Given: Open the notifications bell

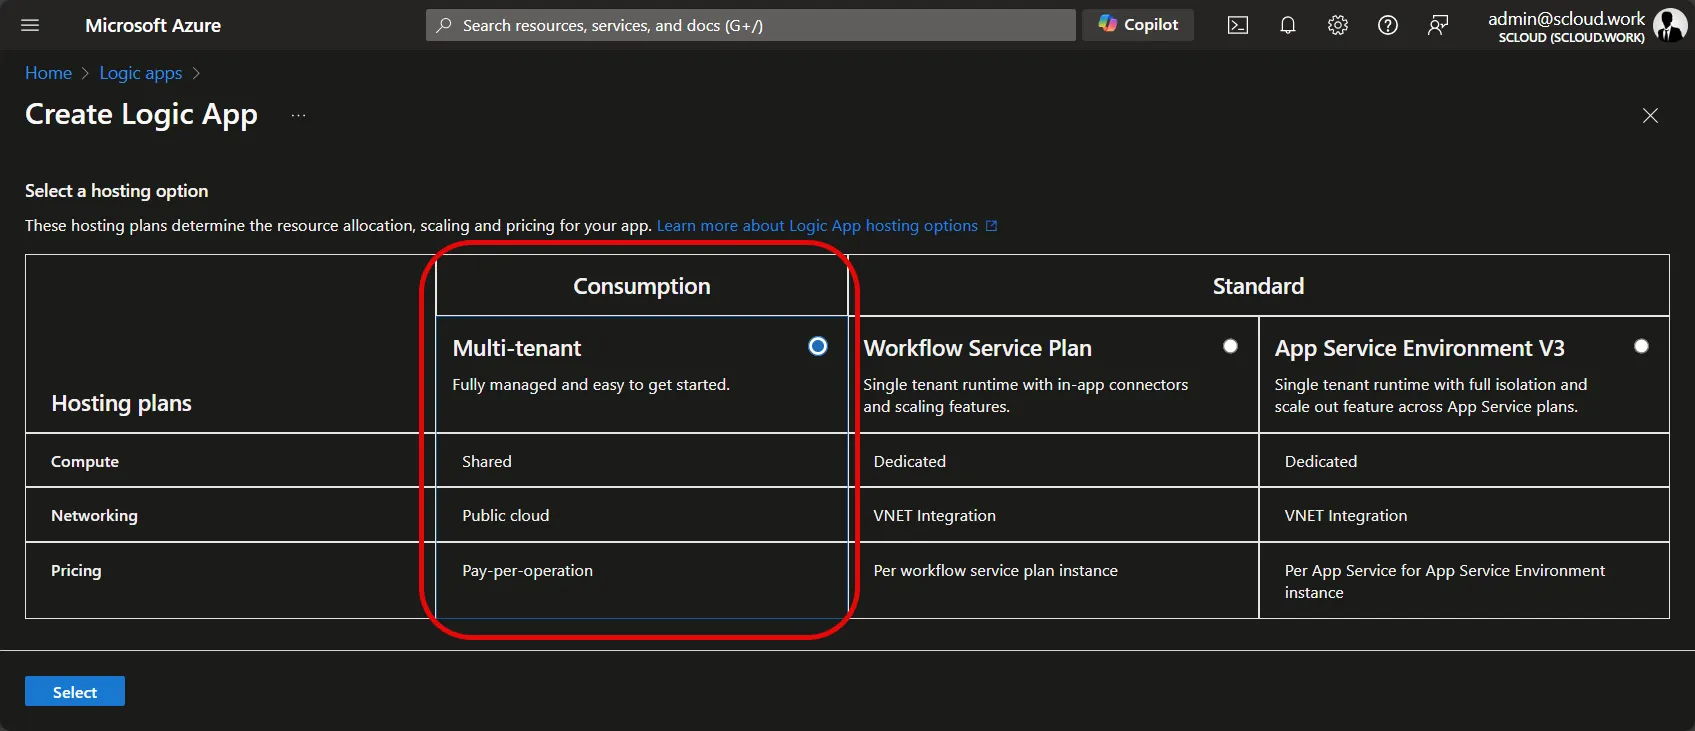Looking at the screenshot, I should click(1288, 25).
